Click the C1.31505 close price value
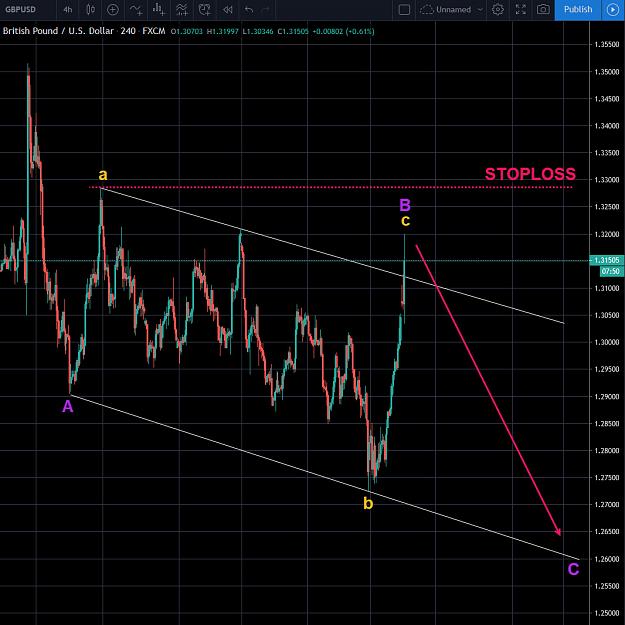Screen dimensions: 625x625 coord(293,31)
